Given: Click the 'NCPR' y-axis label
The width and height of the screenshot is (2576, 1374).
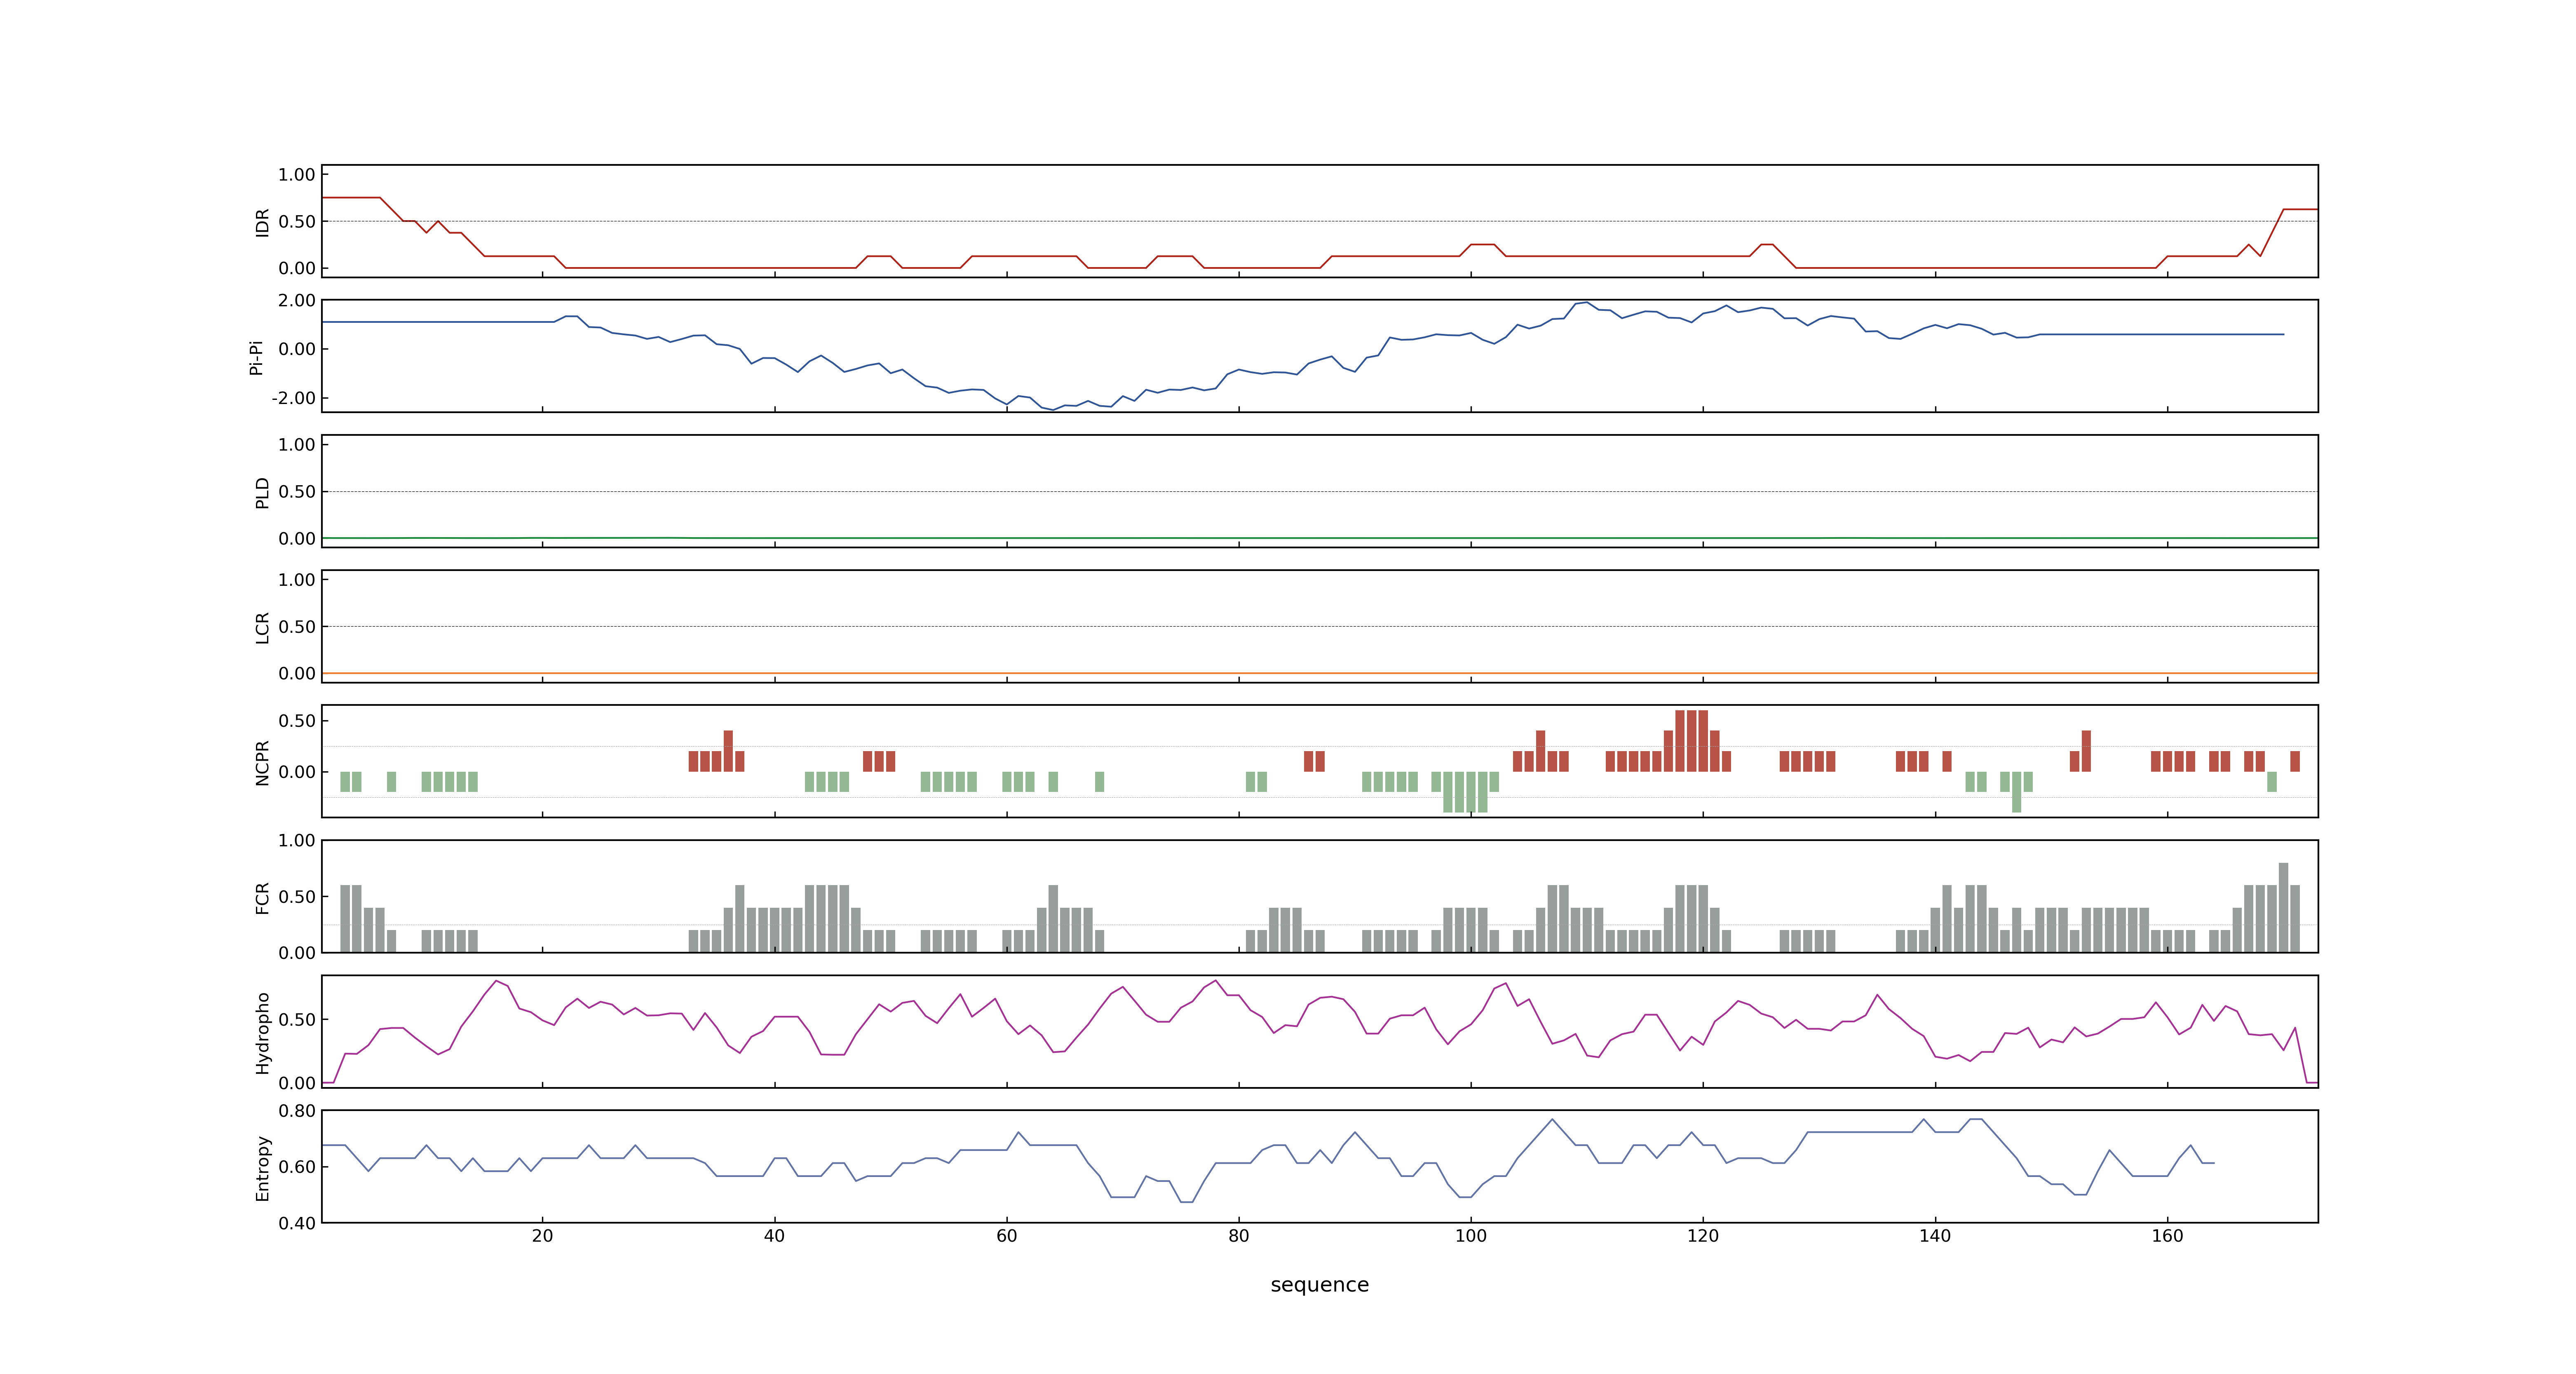Looking at the screenshot, I should (262, 762).
